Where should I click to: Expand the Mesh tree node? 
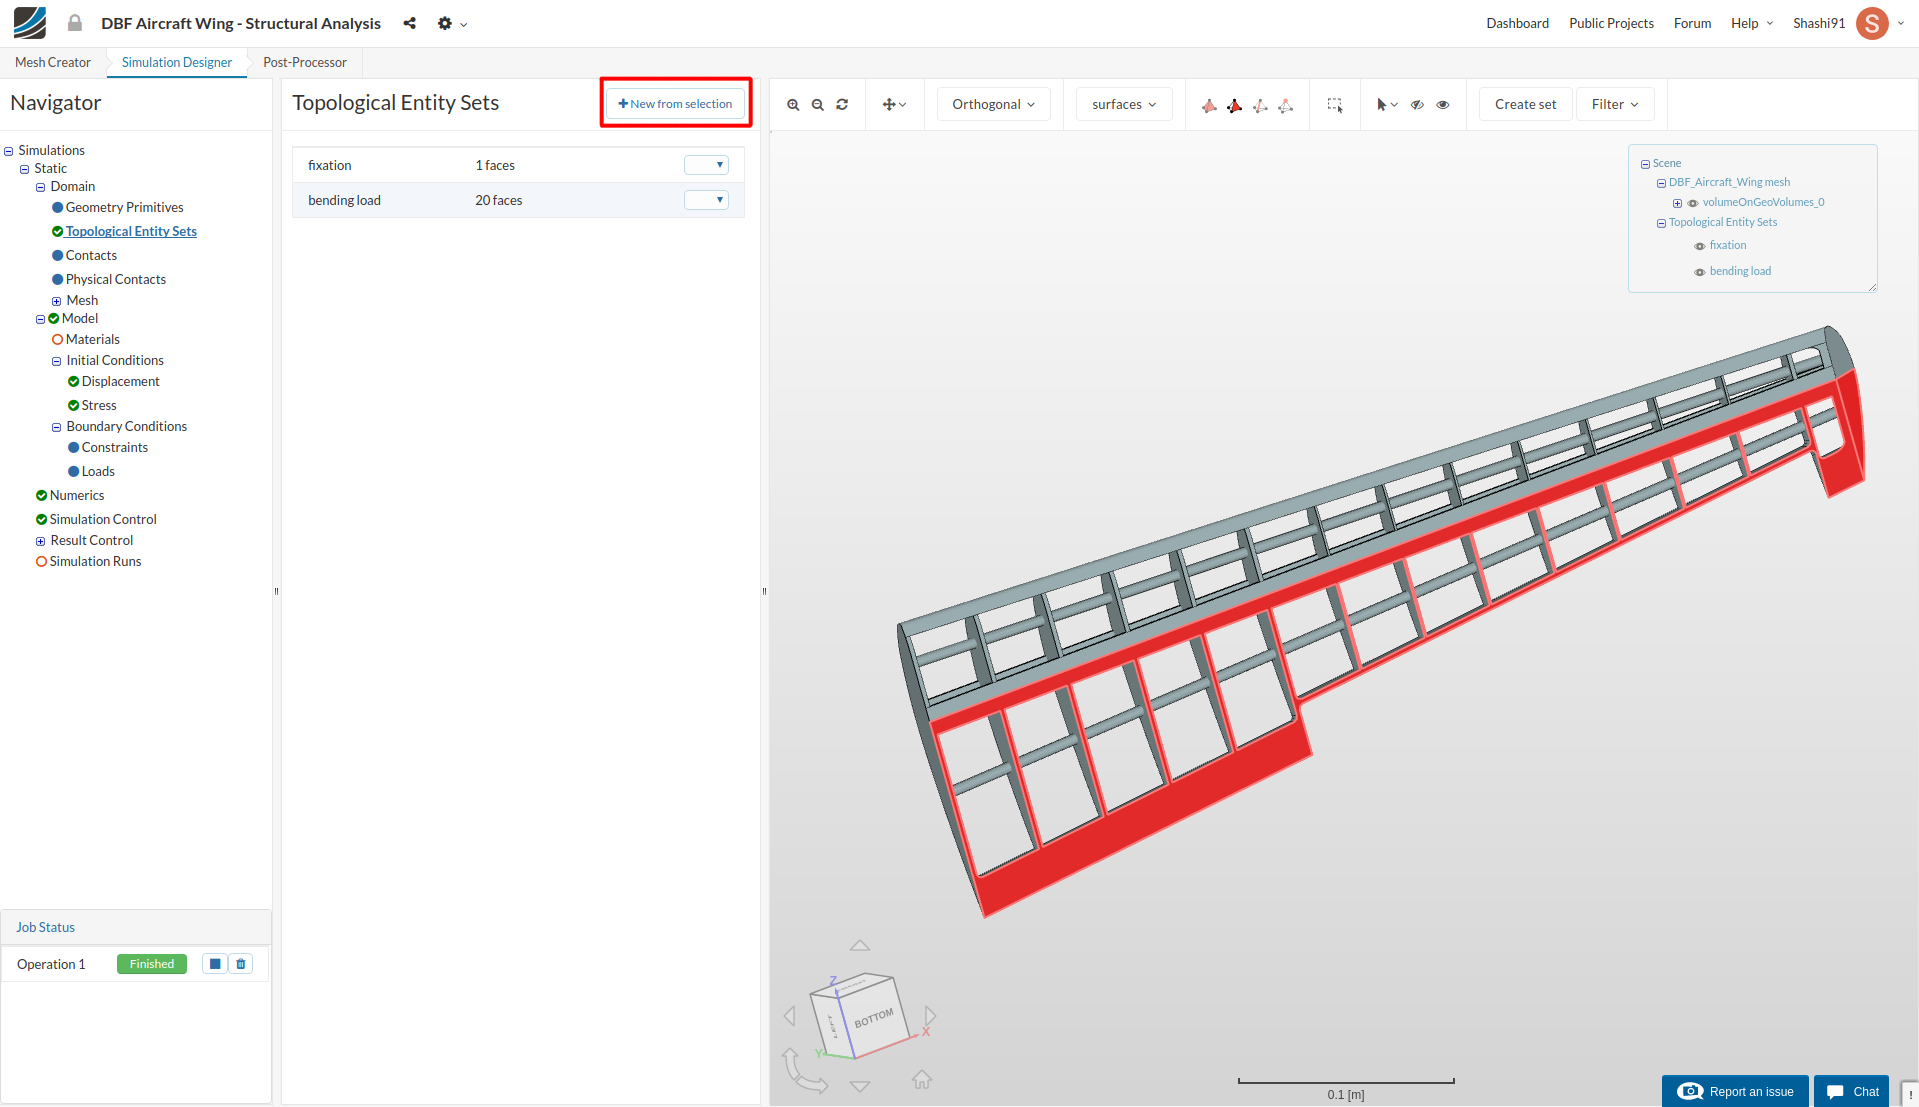[x=57, y=301]
